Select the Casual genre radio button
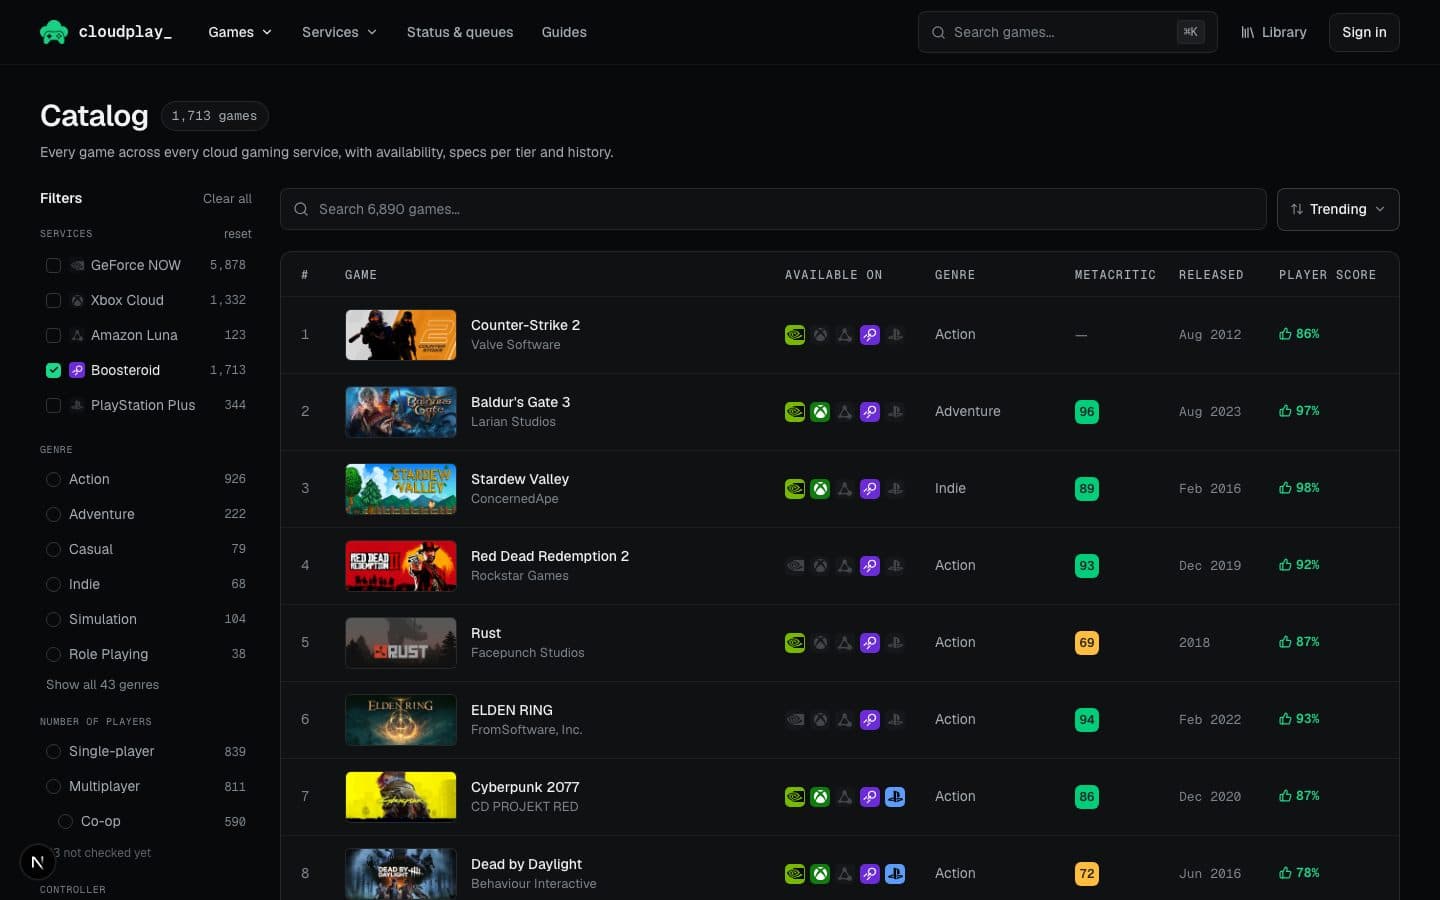The image size is (1440, 900). [54, 549]
